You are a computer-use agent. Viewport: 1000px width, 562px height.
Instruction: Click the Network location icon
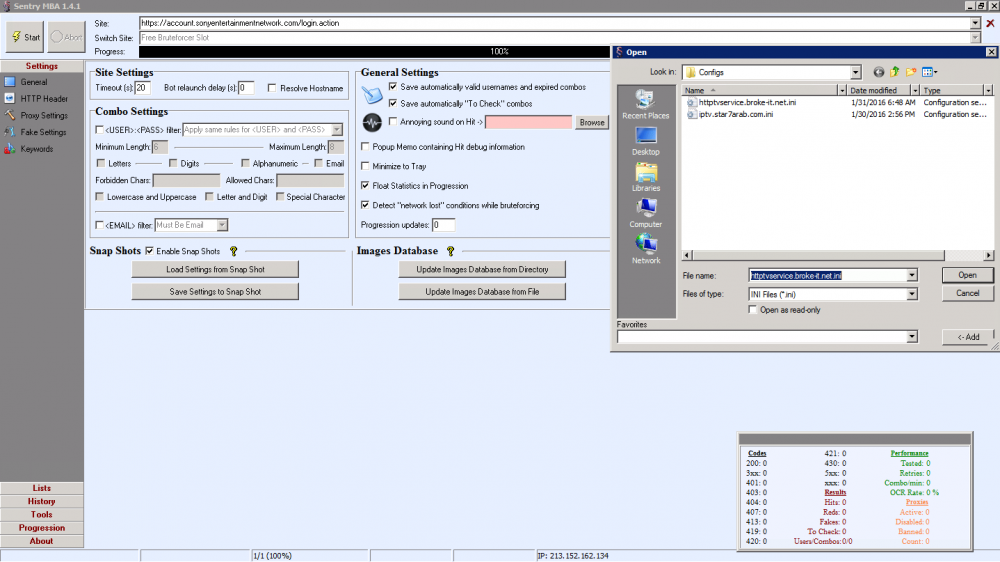click(x=645, y=247)
